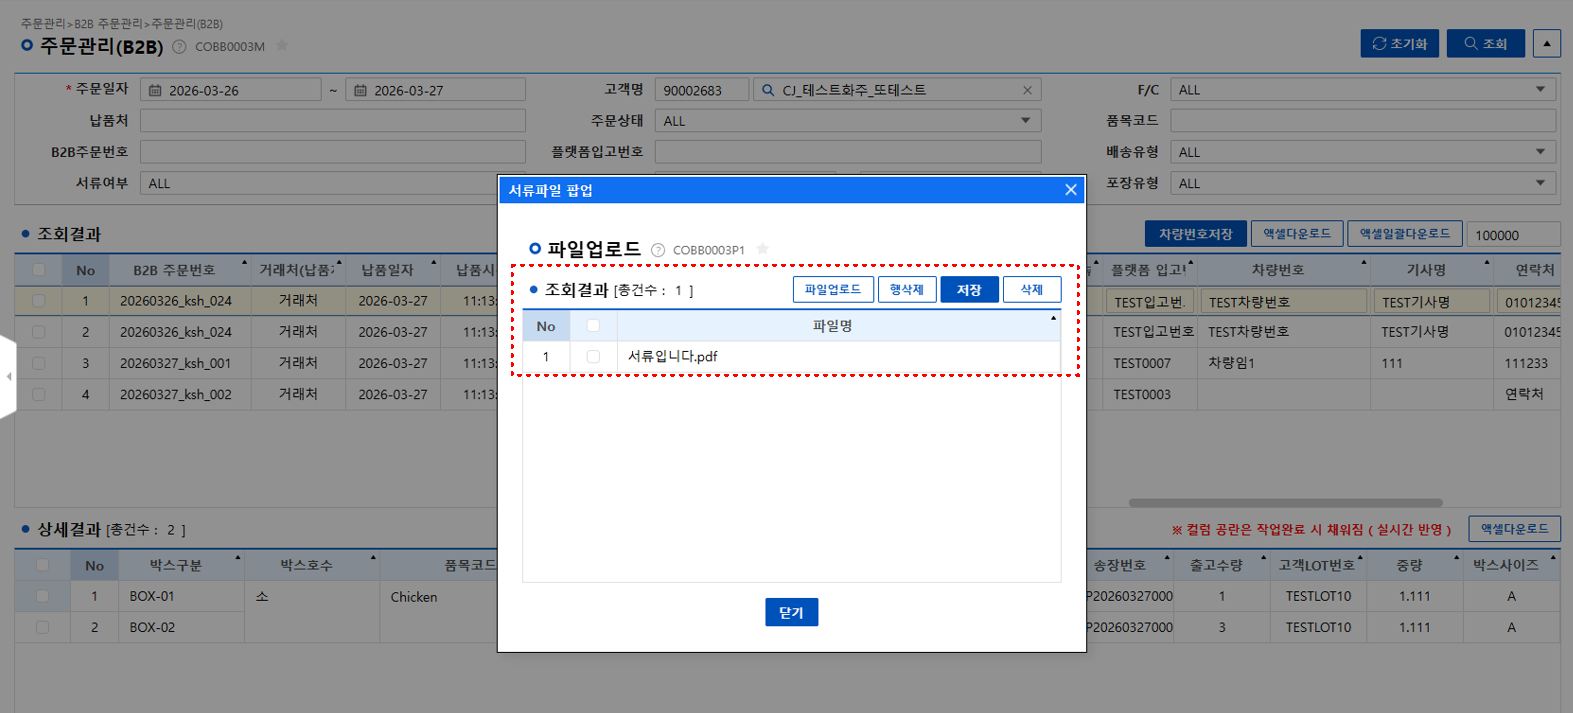The height and width of the screenshot is (713, 1573).
Task: Close the 서류파일 팝업 dialog with X
Action: pos(1071,190)
